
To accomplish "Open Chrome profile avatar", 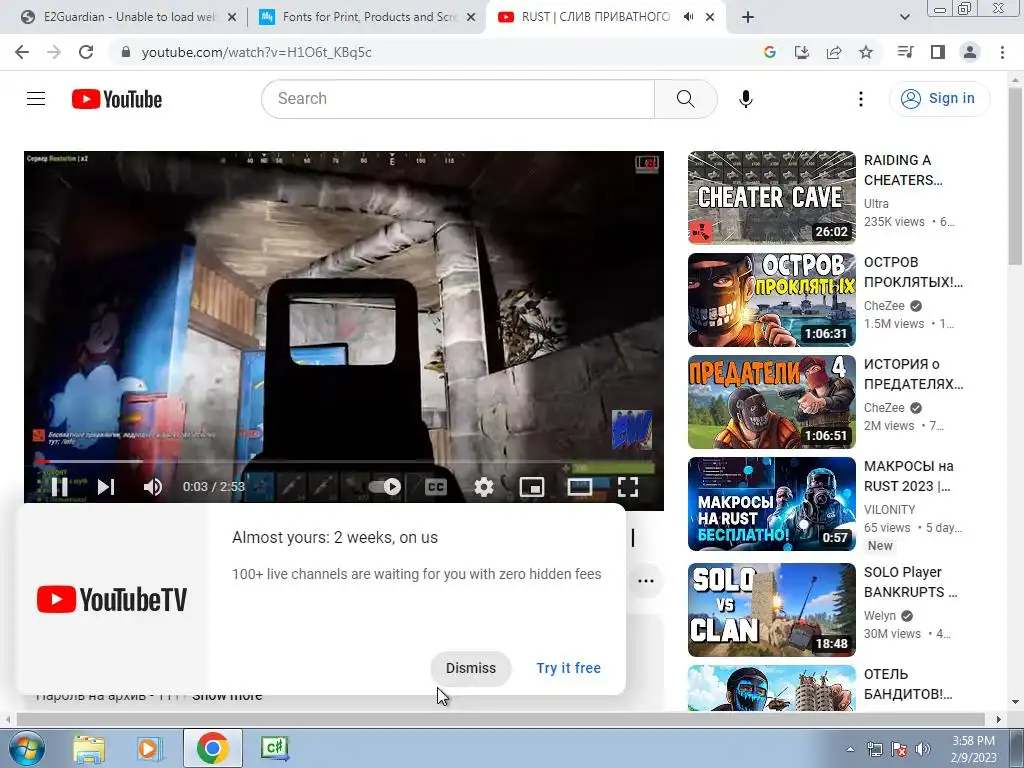I will [x=970, y=52].
